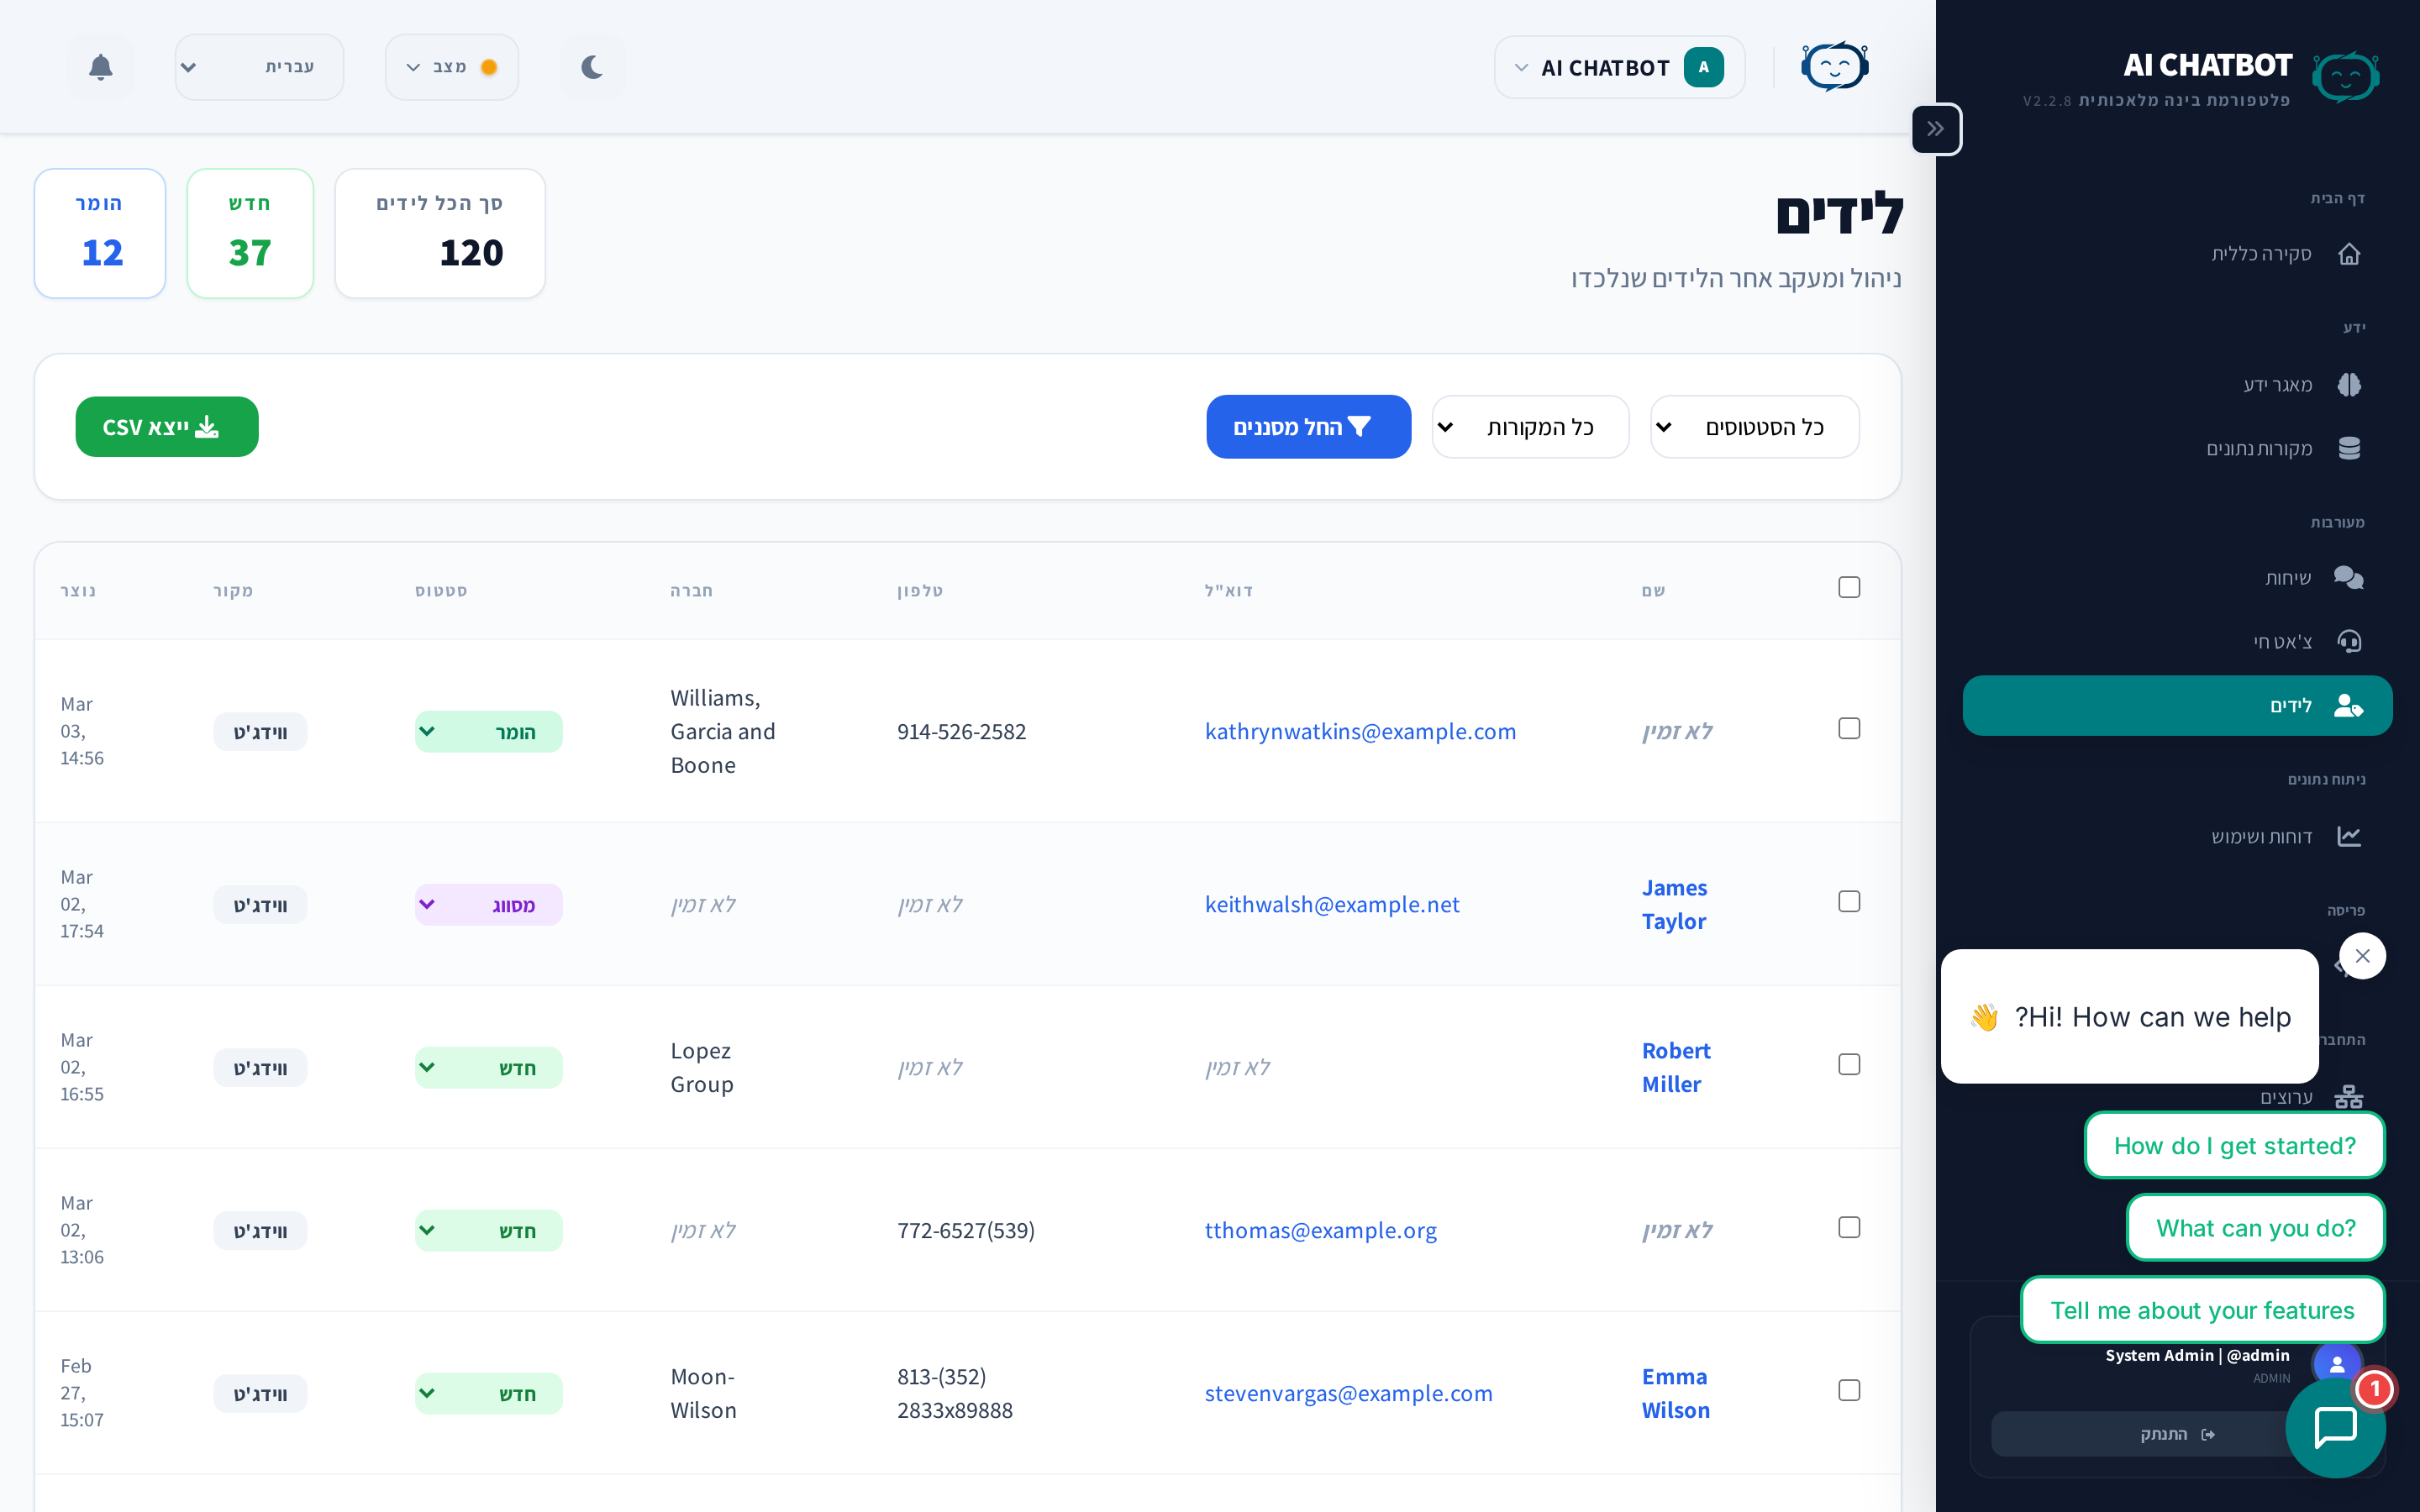
Task: Open the כל הסטטוסים status filter dropdown
Action: (x=1755, y=427)
